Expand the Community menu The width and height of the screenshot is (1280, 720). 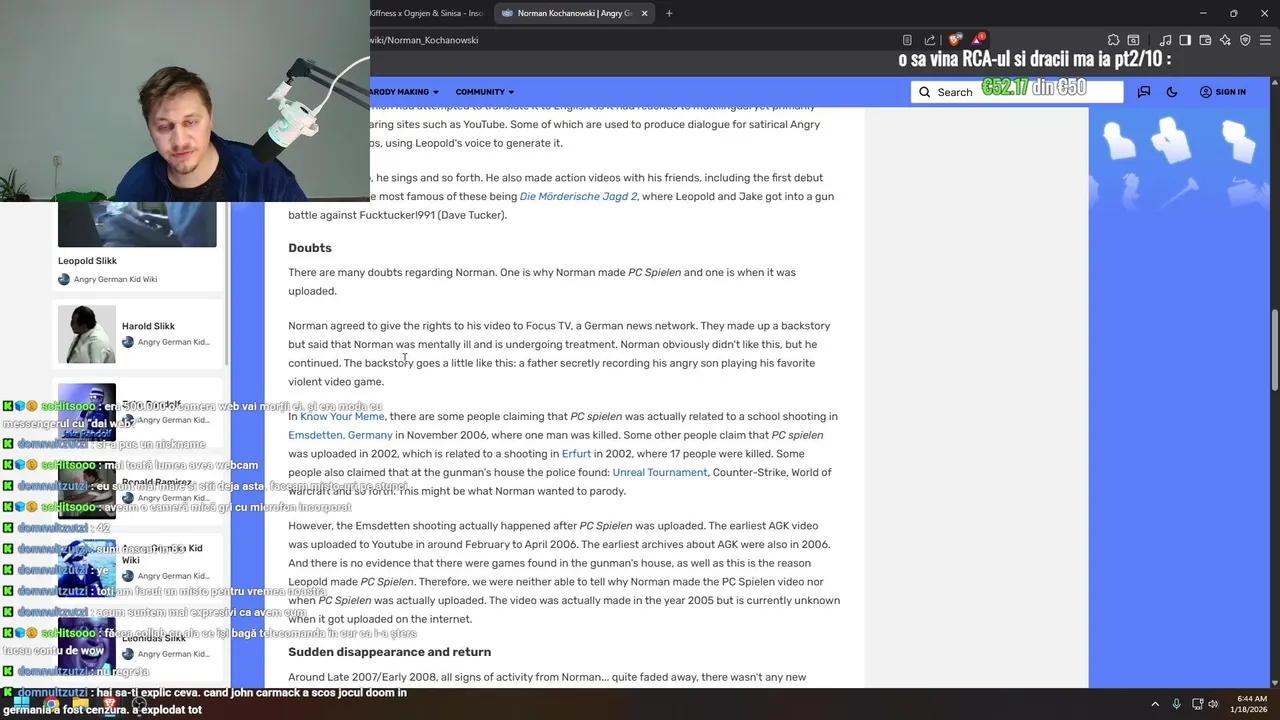coord(485,92)
